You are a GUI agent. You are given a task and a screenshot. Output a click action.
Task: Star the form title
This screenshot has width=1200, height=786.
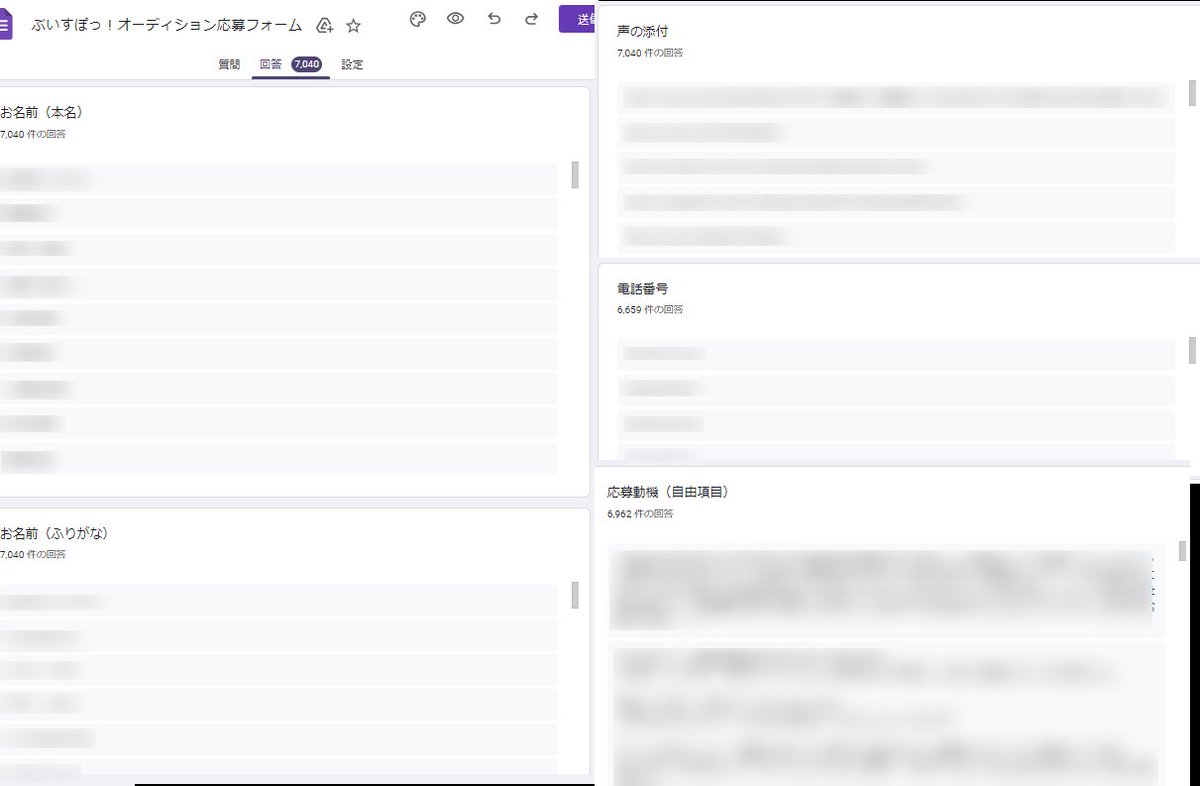[353, 25]
